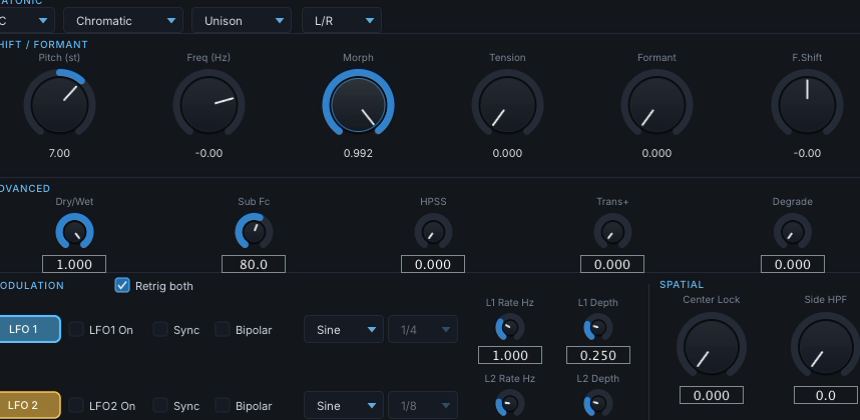Screen dimensions: 860x420
Task: Click the Formant knob
Action: click(657, 104)
